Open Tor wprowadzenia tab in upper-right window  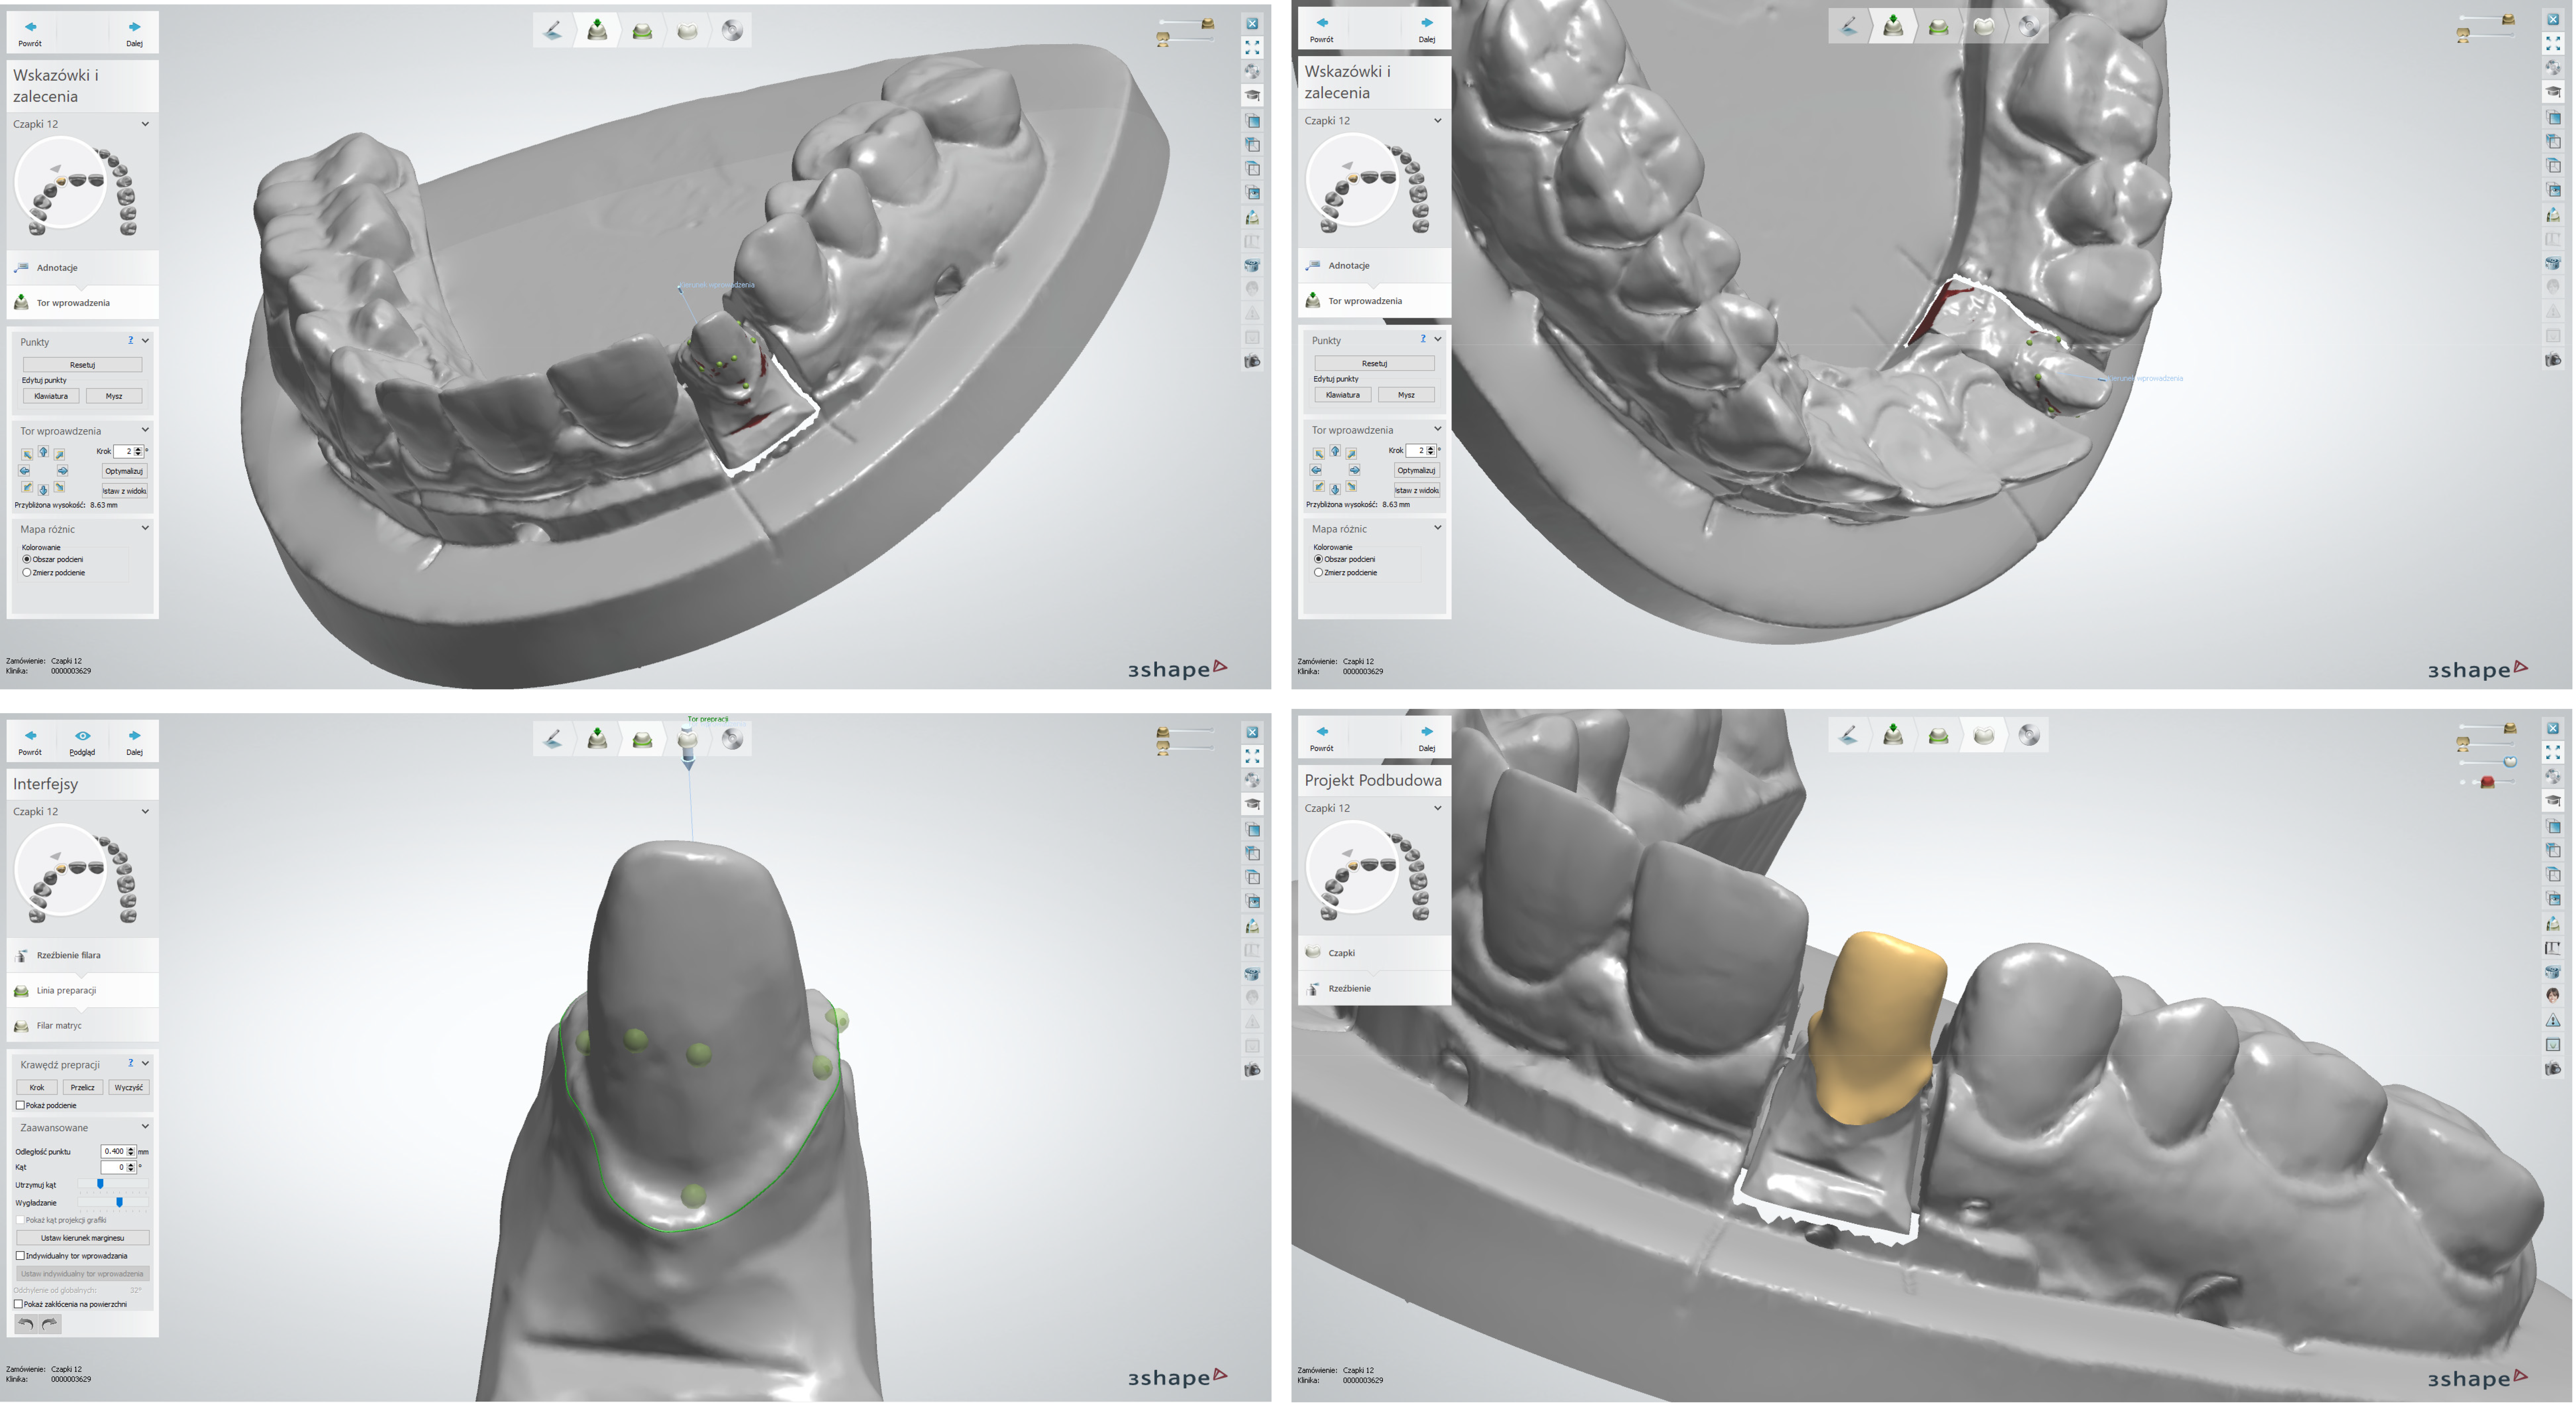point(1374,300)
